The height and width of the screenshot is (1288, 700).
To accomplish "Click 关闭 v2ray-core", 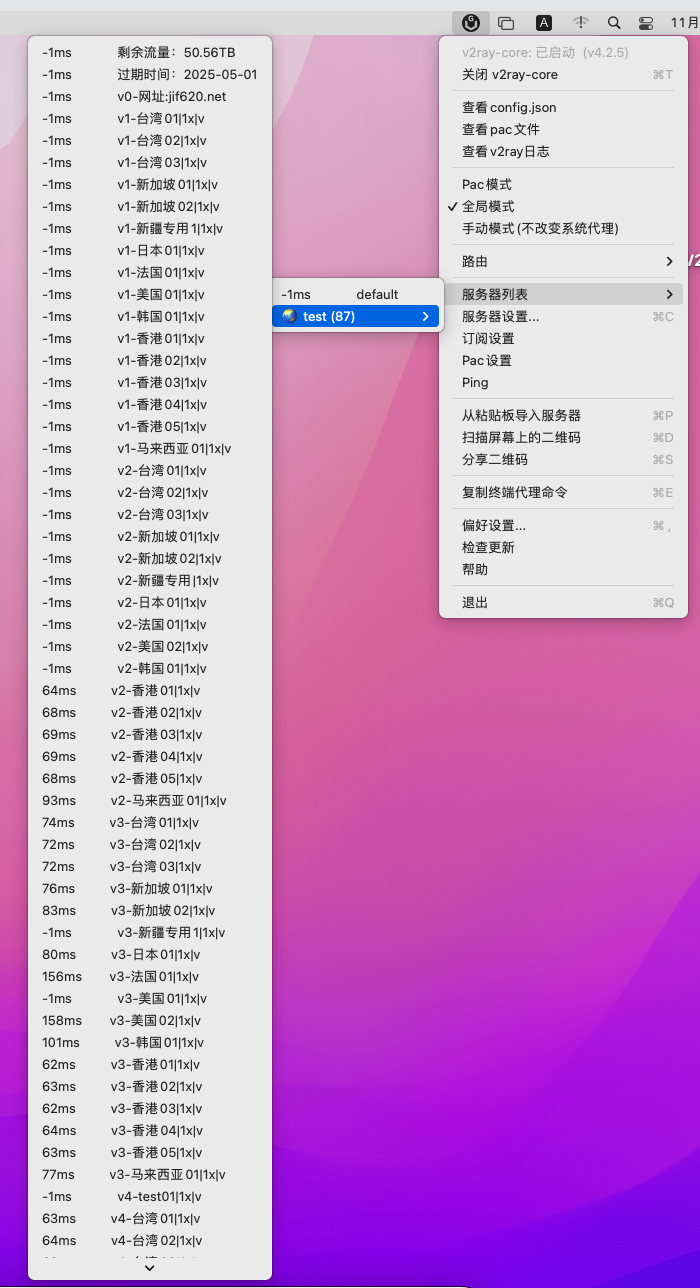I will click(510, 74).
